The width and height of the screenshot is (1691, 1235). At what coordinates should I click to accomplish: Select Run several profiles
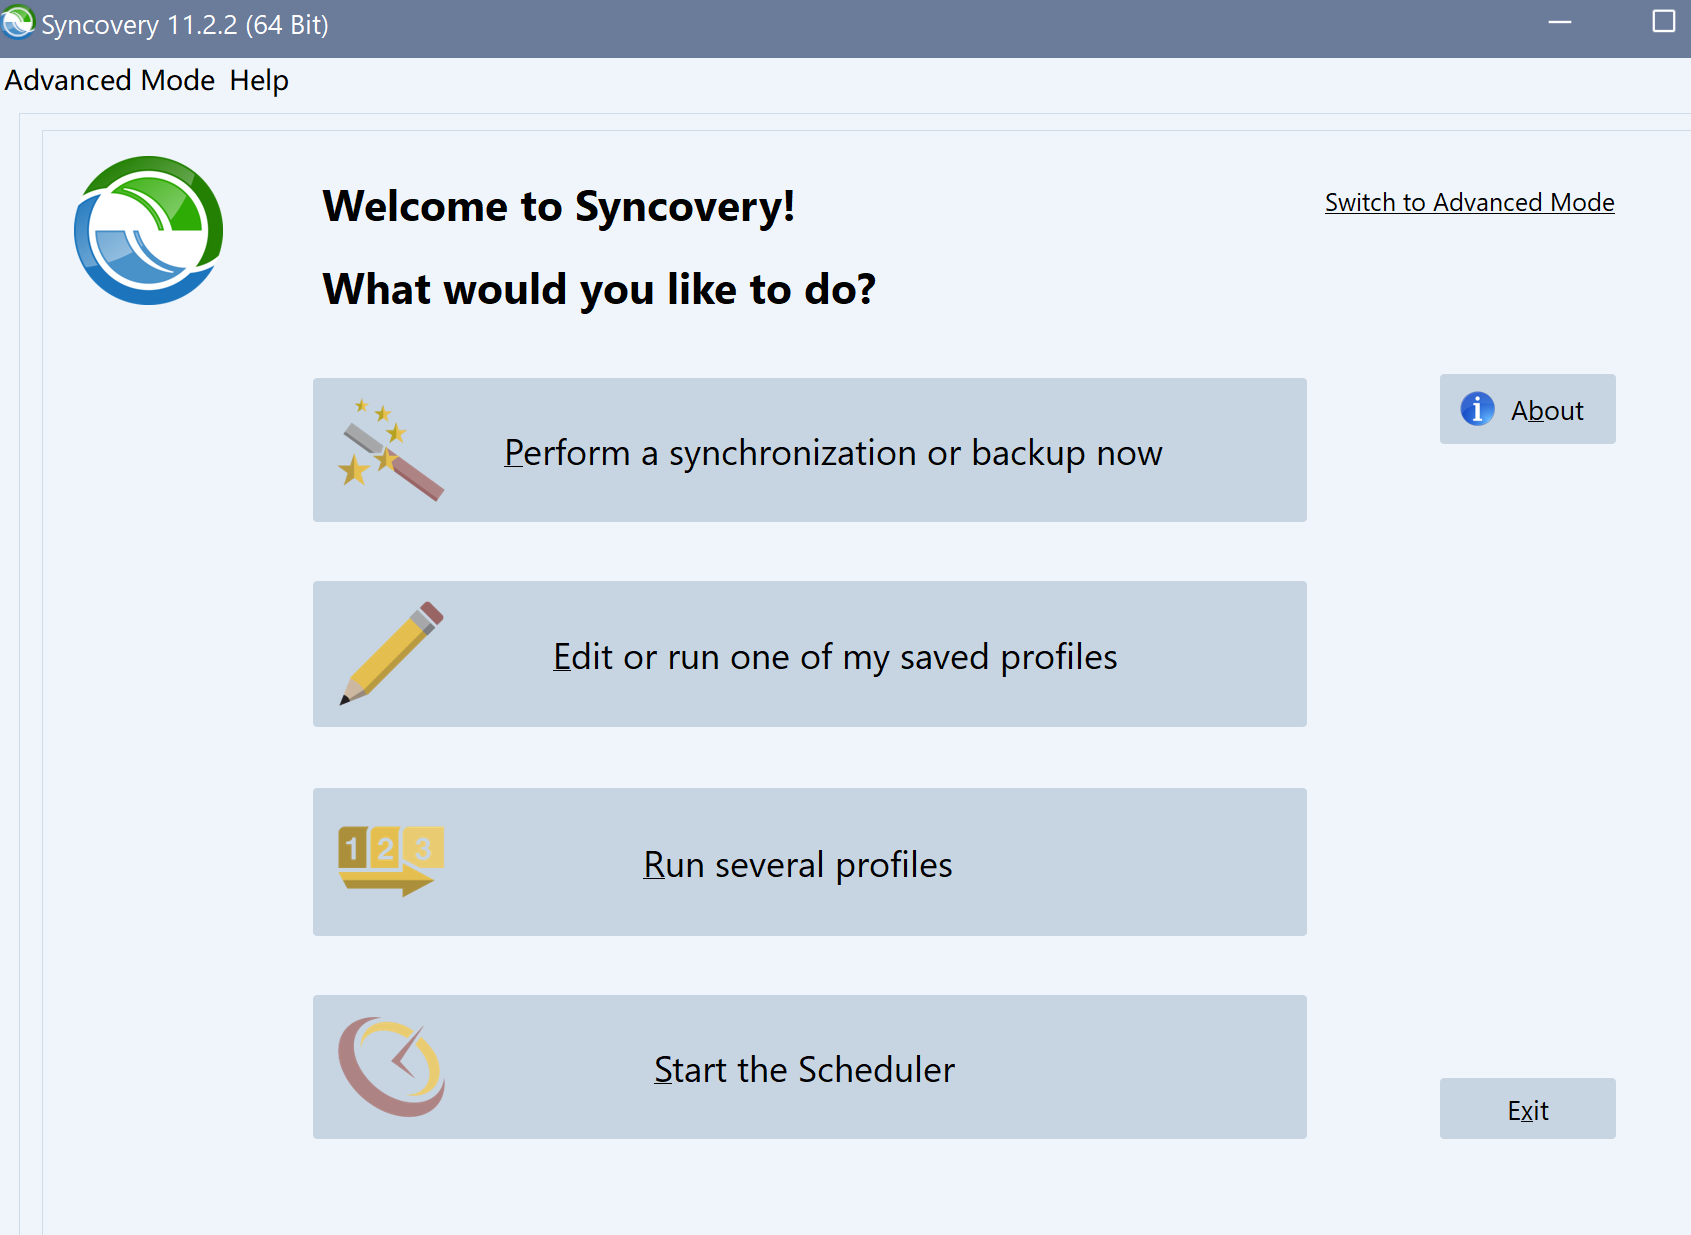pos(809,862)
